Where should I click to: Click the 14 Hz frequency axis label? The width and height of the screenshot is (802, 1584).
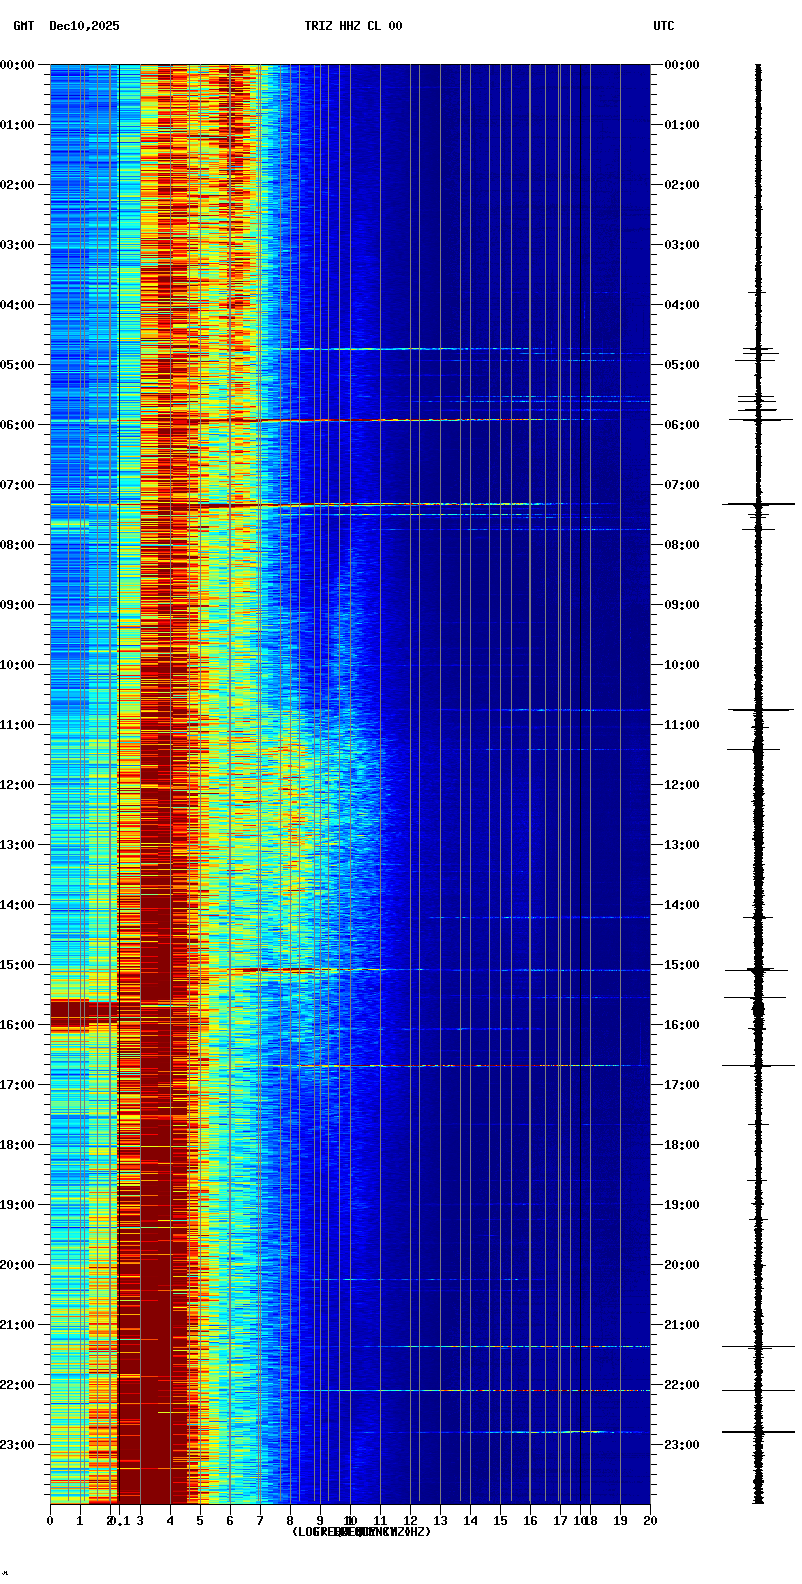[x=470, y=1521]
